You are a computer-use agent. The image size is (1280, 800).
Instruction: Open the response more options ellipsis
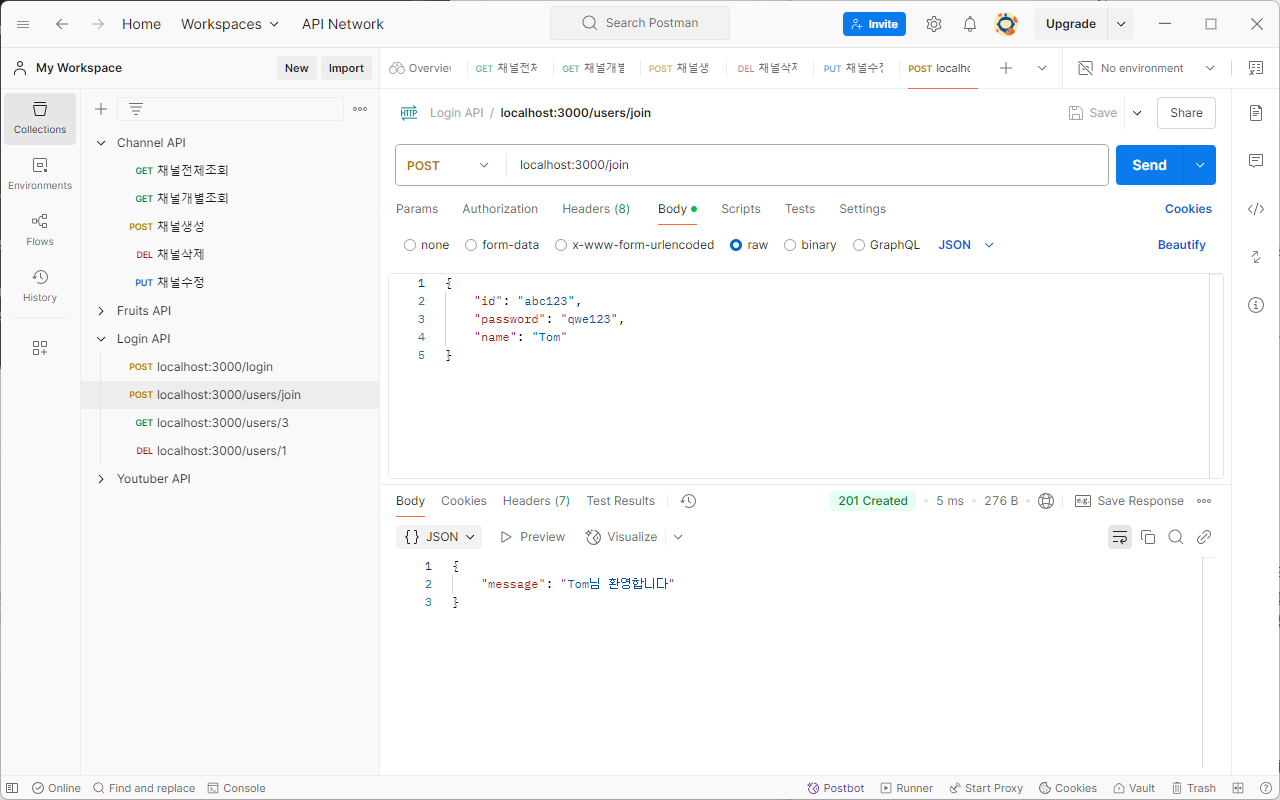[1204, 501]
